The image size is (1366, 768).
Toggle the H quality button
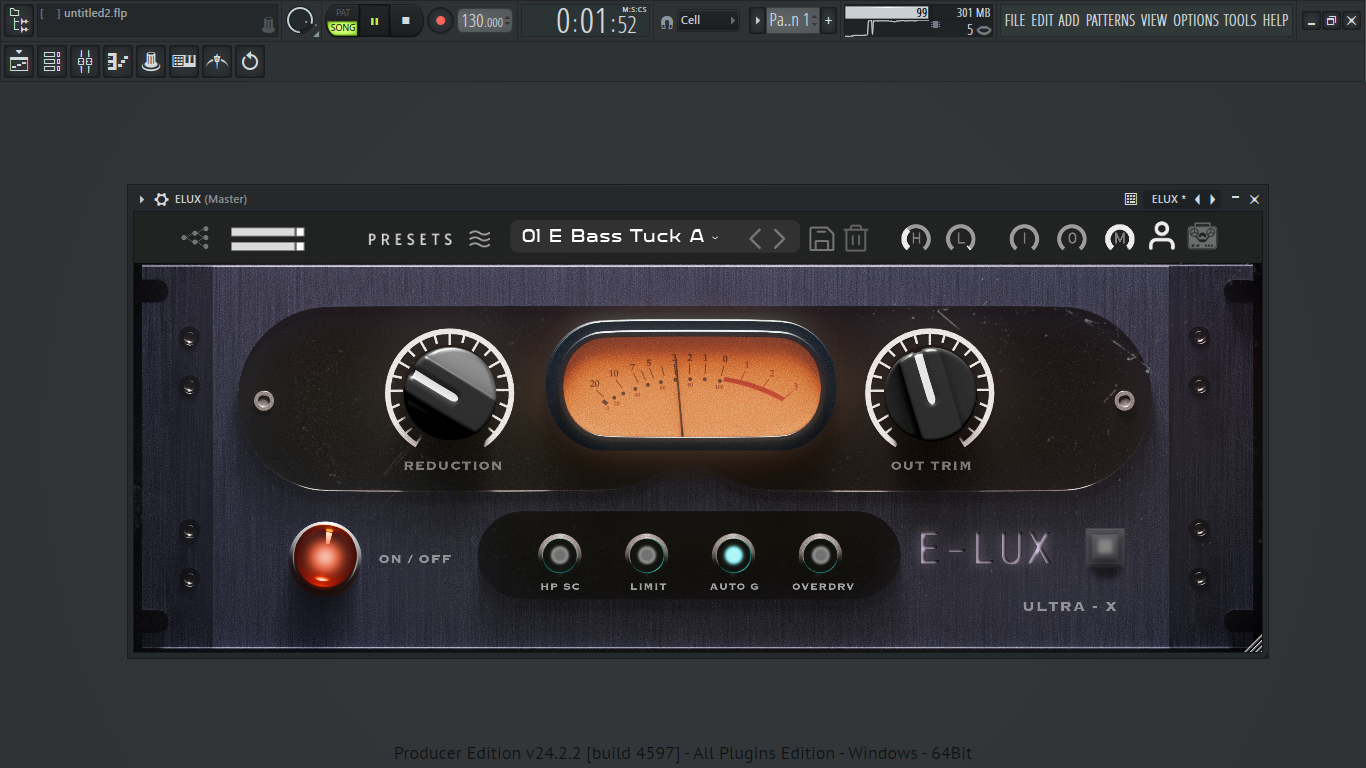915,238
